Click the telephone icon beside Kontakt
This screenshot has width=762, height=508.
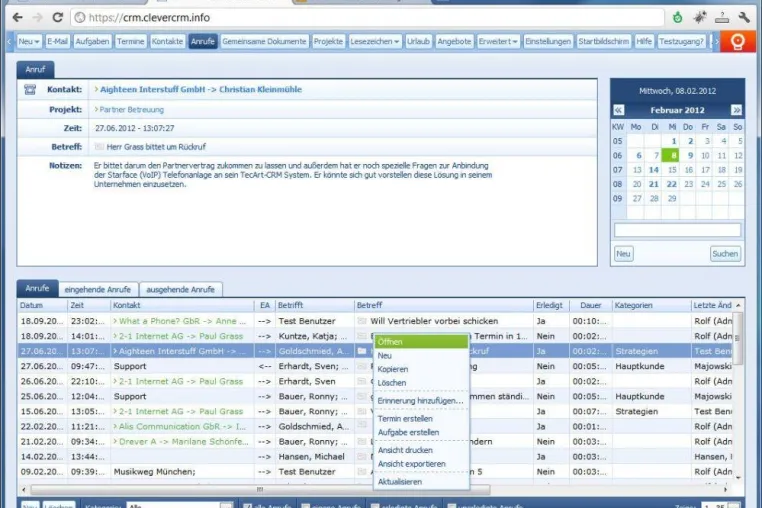pyautogui.click(x=30, y=89)
